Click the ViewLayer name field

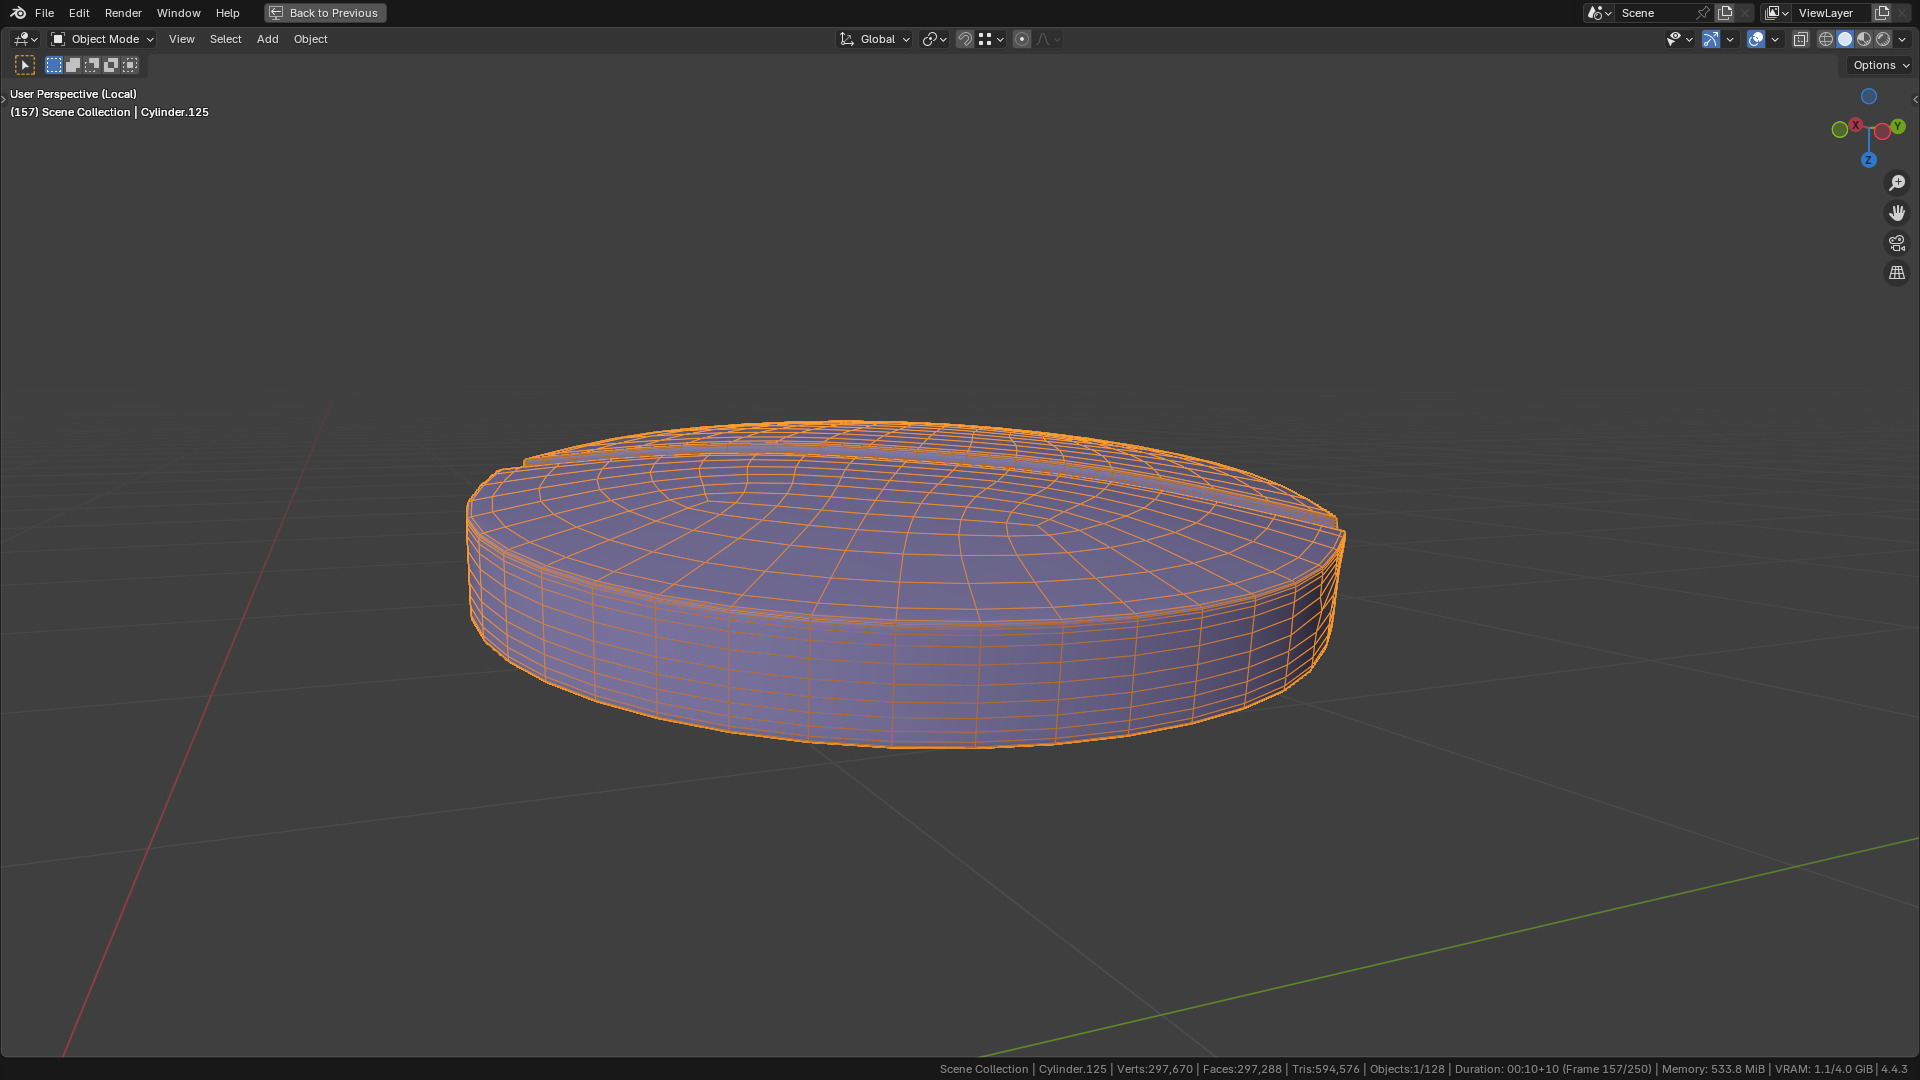click(x=1832, y=13)
